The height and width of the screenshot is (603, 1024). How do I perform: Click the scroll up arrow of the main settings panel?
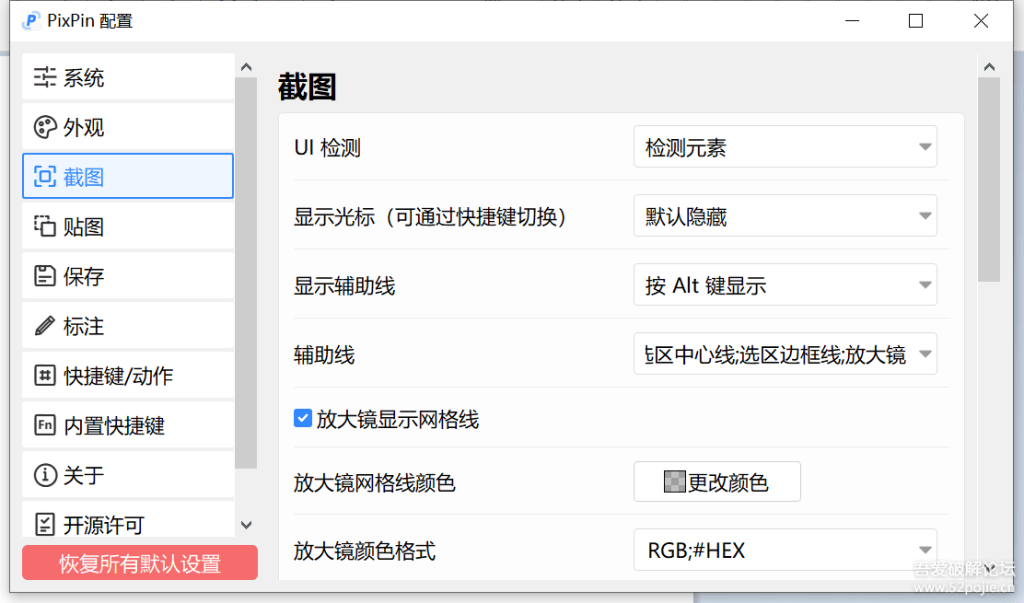tap(989, 67)
